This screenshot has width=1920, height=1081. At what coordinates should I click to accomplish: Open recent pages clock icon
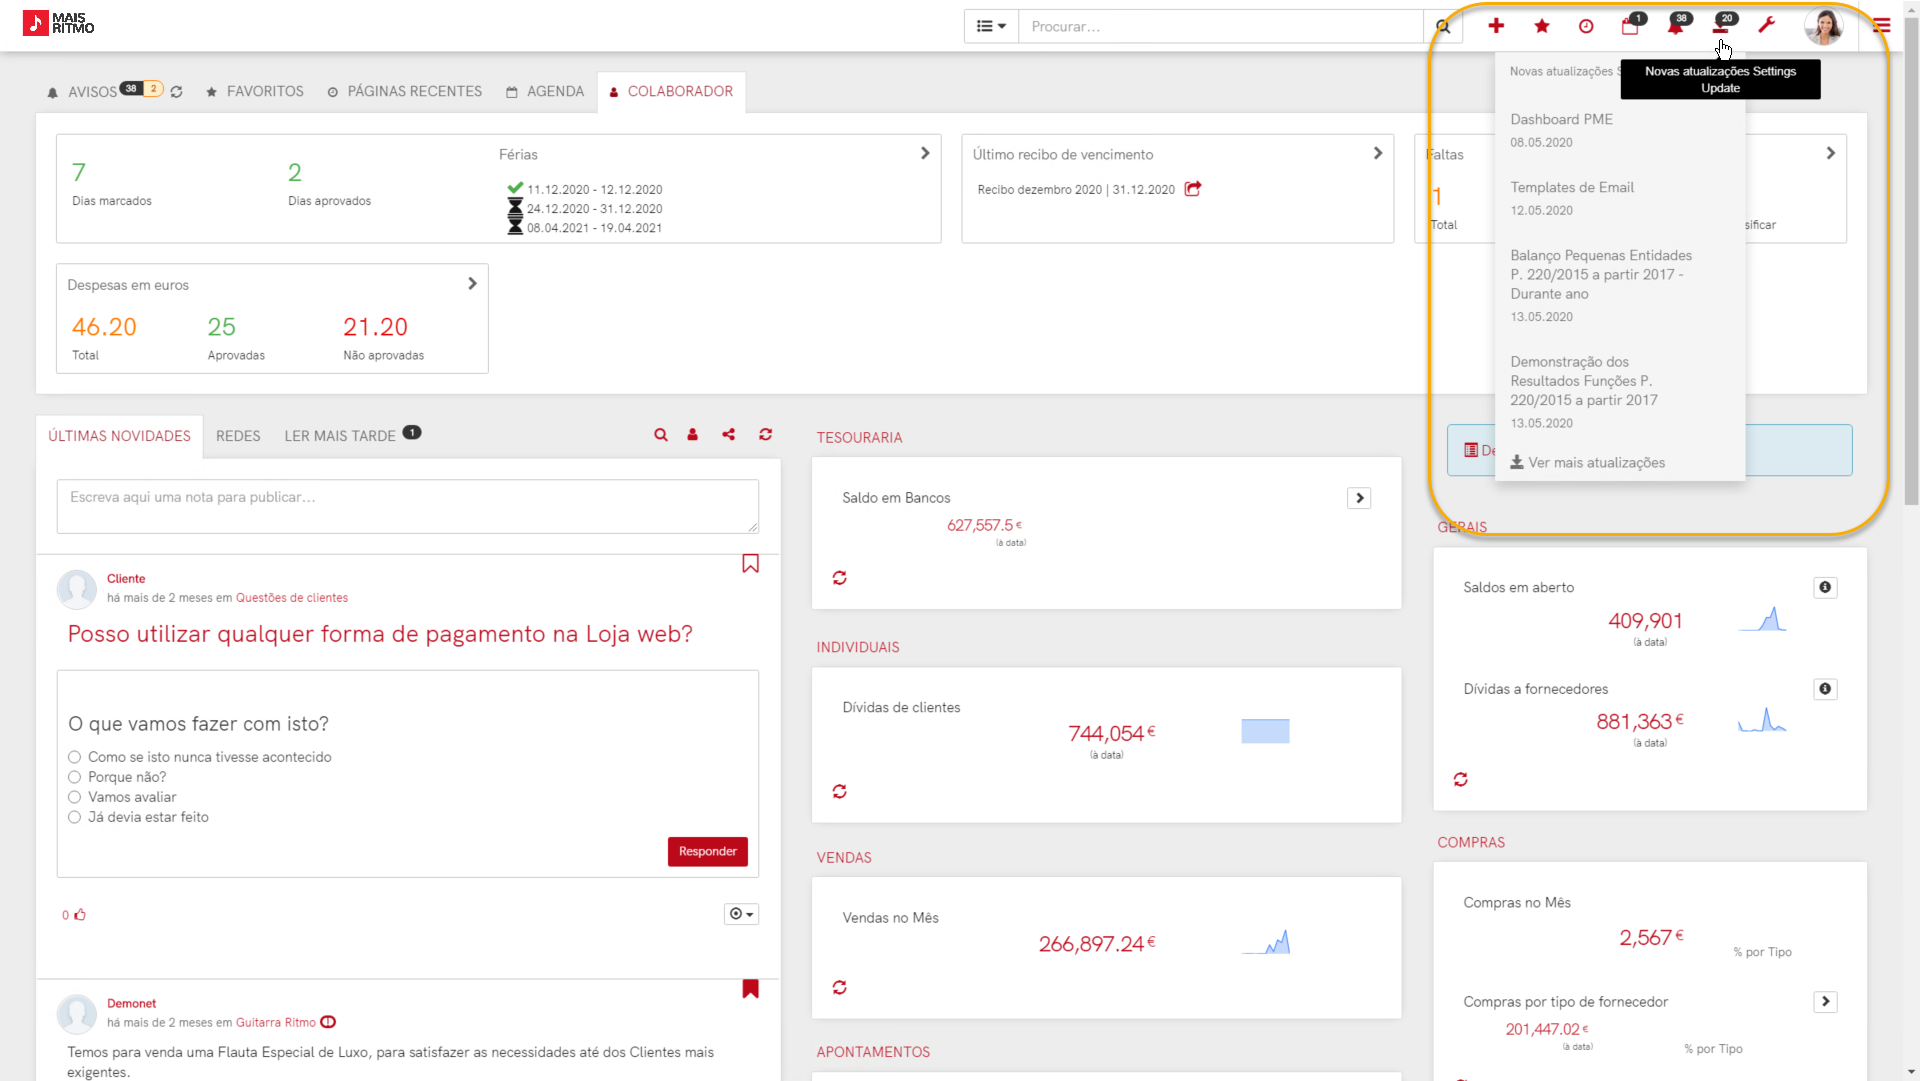click(1586, 26)
